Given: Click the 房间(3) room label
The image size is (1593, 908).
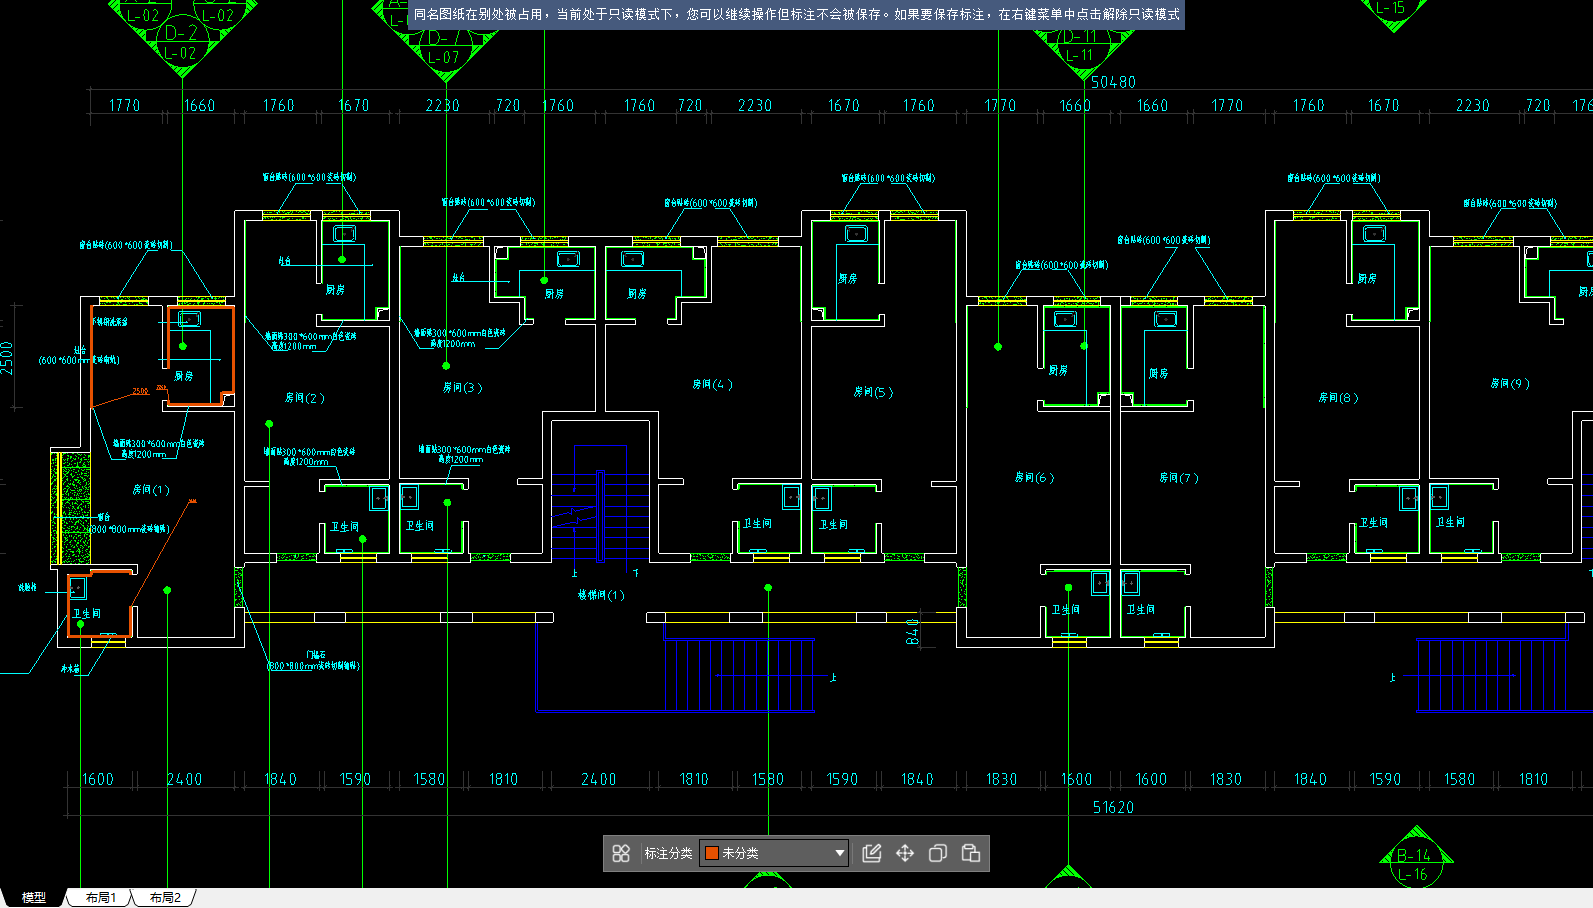Looking at the screenshot, I should [463, 388].
